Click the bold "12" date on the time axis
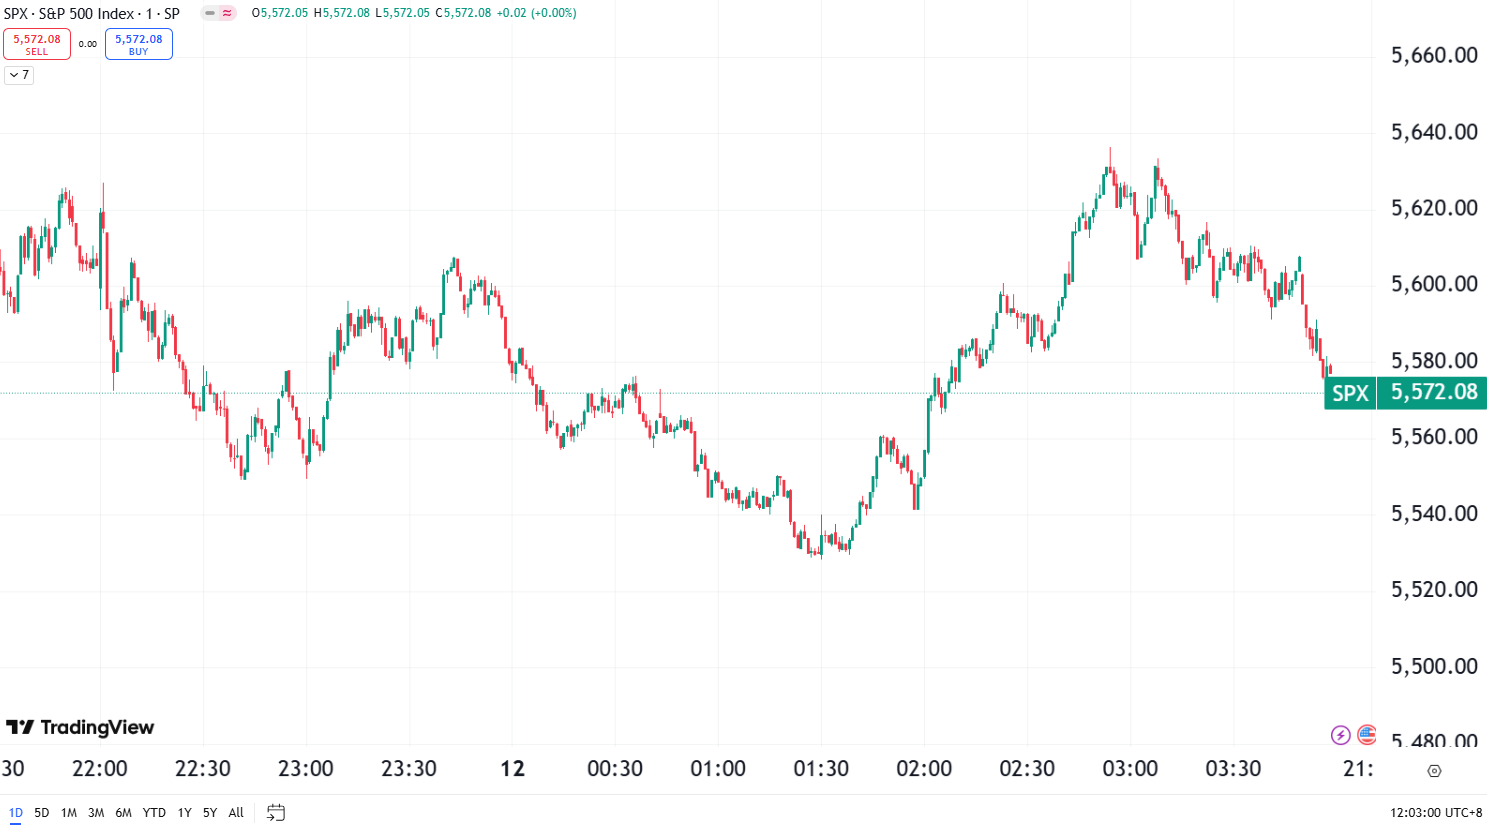This screenshot has height=830, width=1487. point(513,769)
